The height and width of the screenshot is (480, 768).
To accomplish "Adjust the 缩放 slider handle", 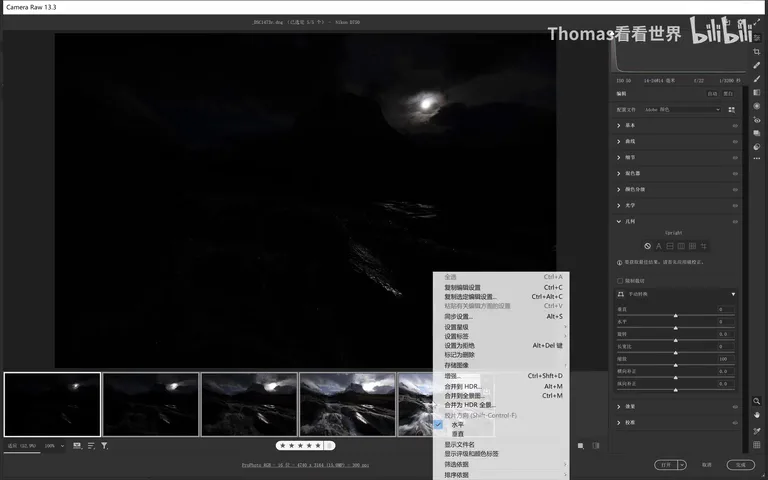I will pyautogui.click(x=675, y=365).
